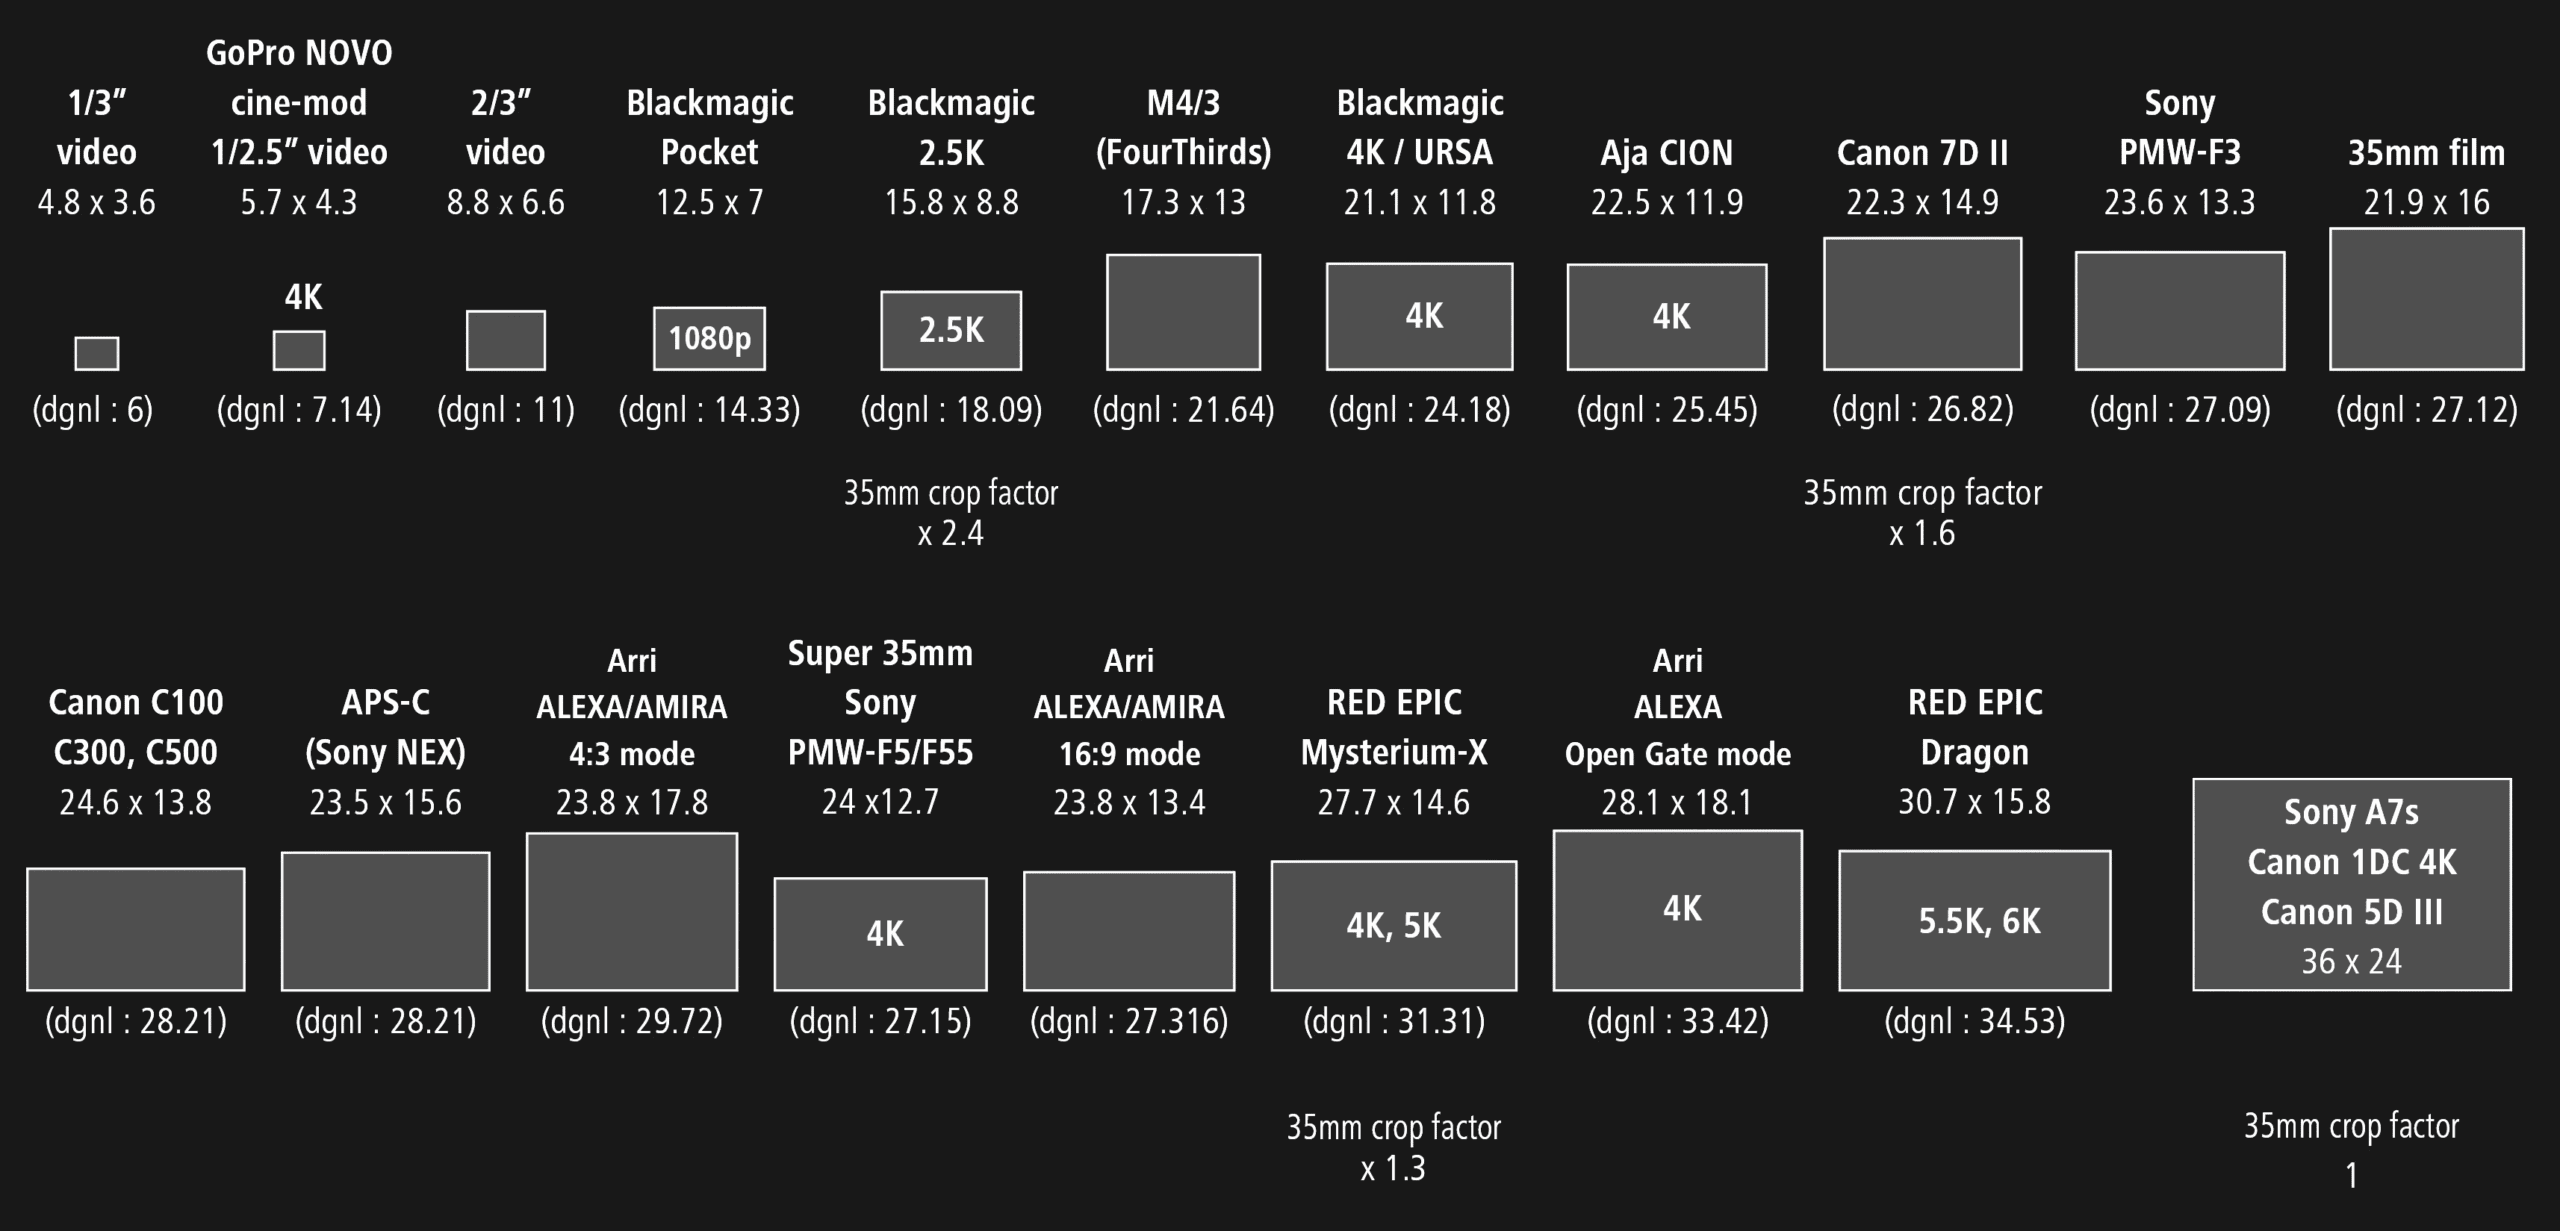Image resolution: width=2560 pixels, height=1231 pixels.
Task: Click the APS-C (Sony NEX) sensor box
Action: pos(386,921)
